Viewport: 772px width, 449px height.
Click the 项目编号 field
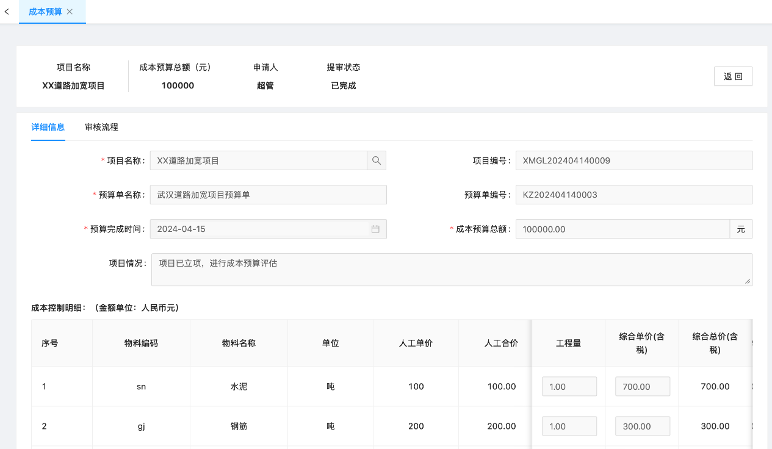pyautogui.click(x=634, y=160)
